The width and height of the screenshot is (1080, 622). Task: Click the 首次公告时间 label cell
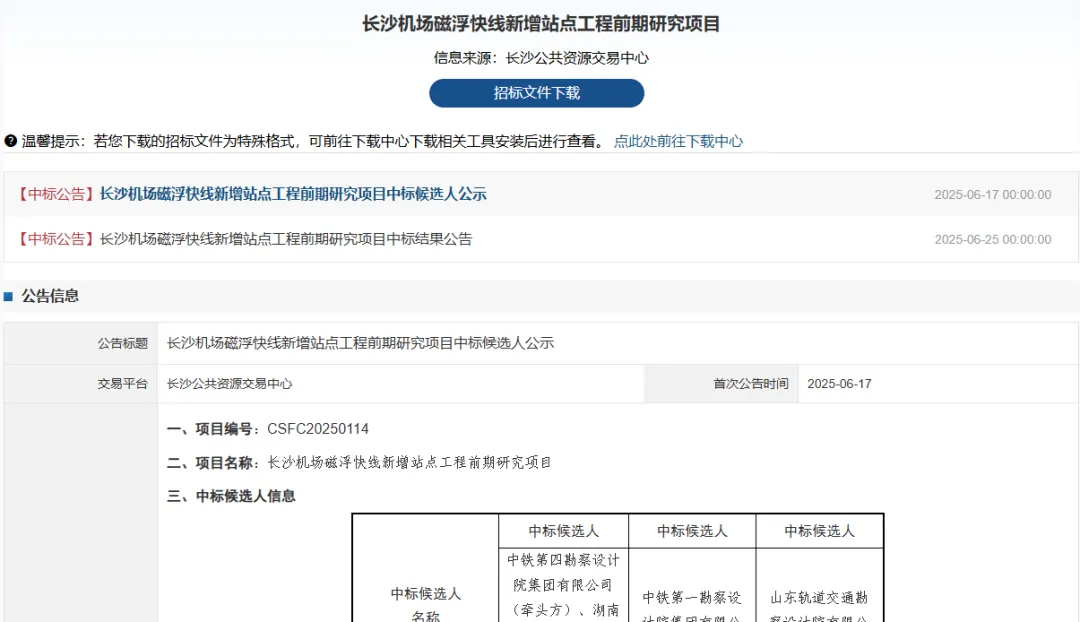coord(721,384)
